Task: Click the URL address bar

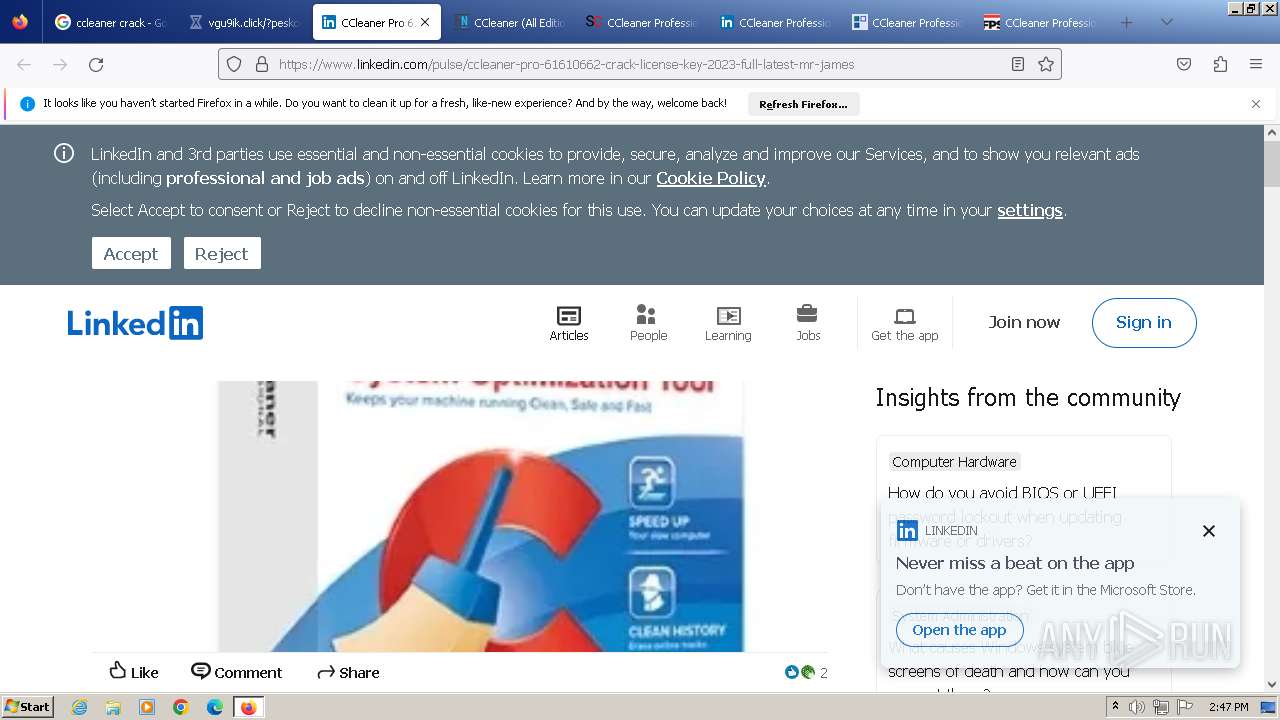Action: pyautogui.click(x=640, y=64)
